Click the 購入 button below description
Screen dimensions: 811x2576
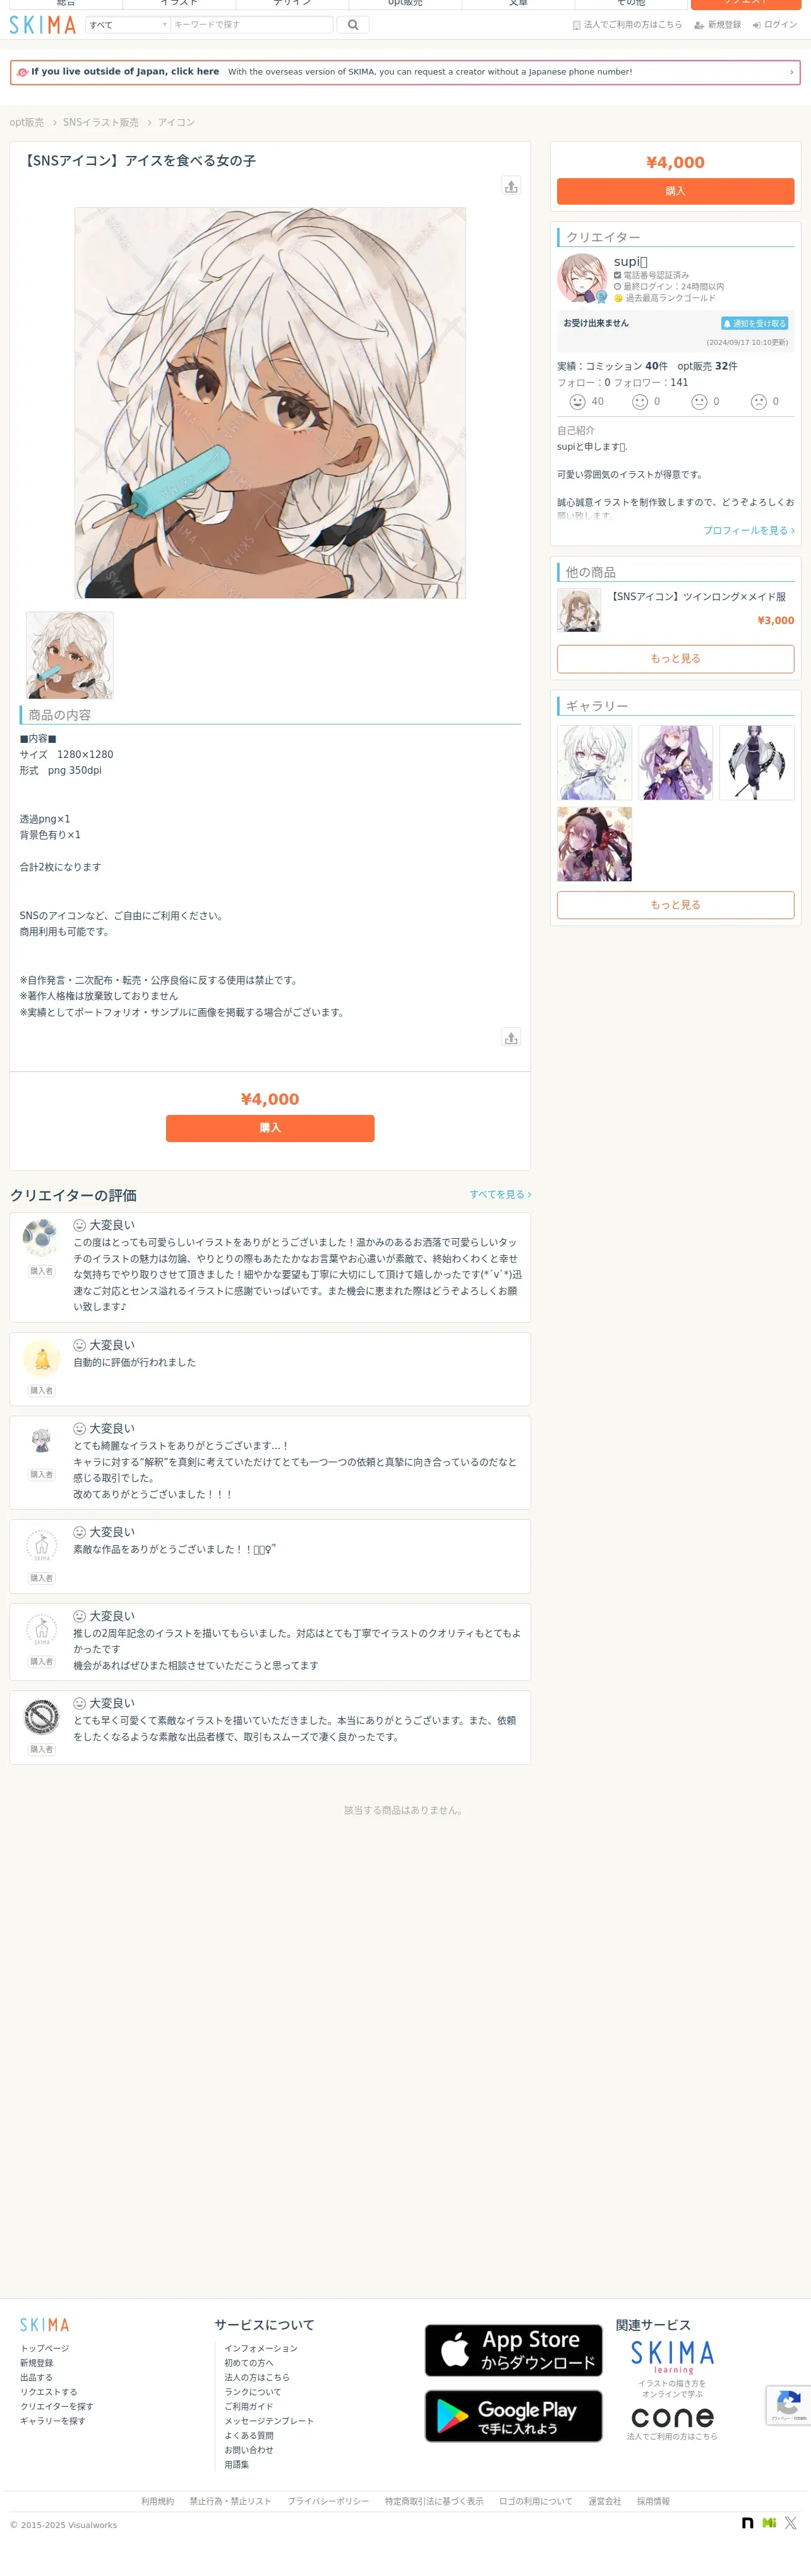point(270,1128)
